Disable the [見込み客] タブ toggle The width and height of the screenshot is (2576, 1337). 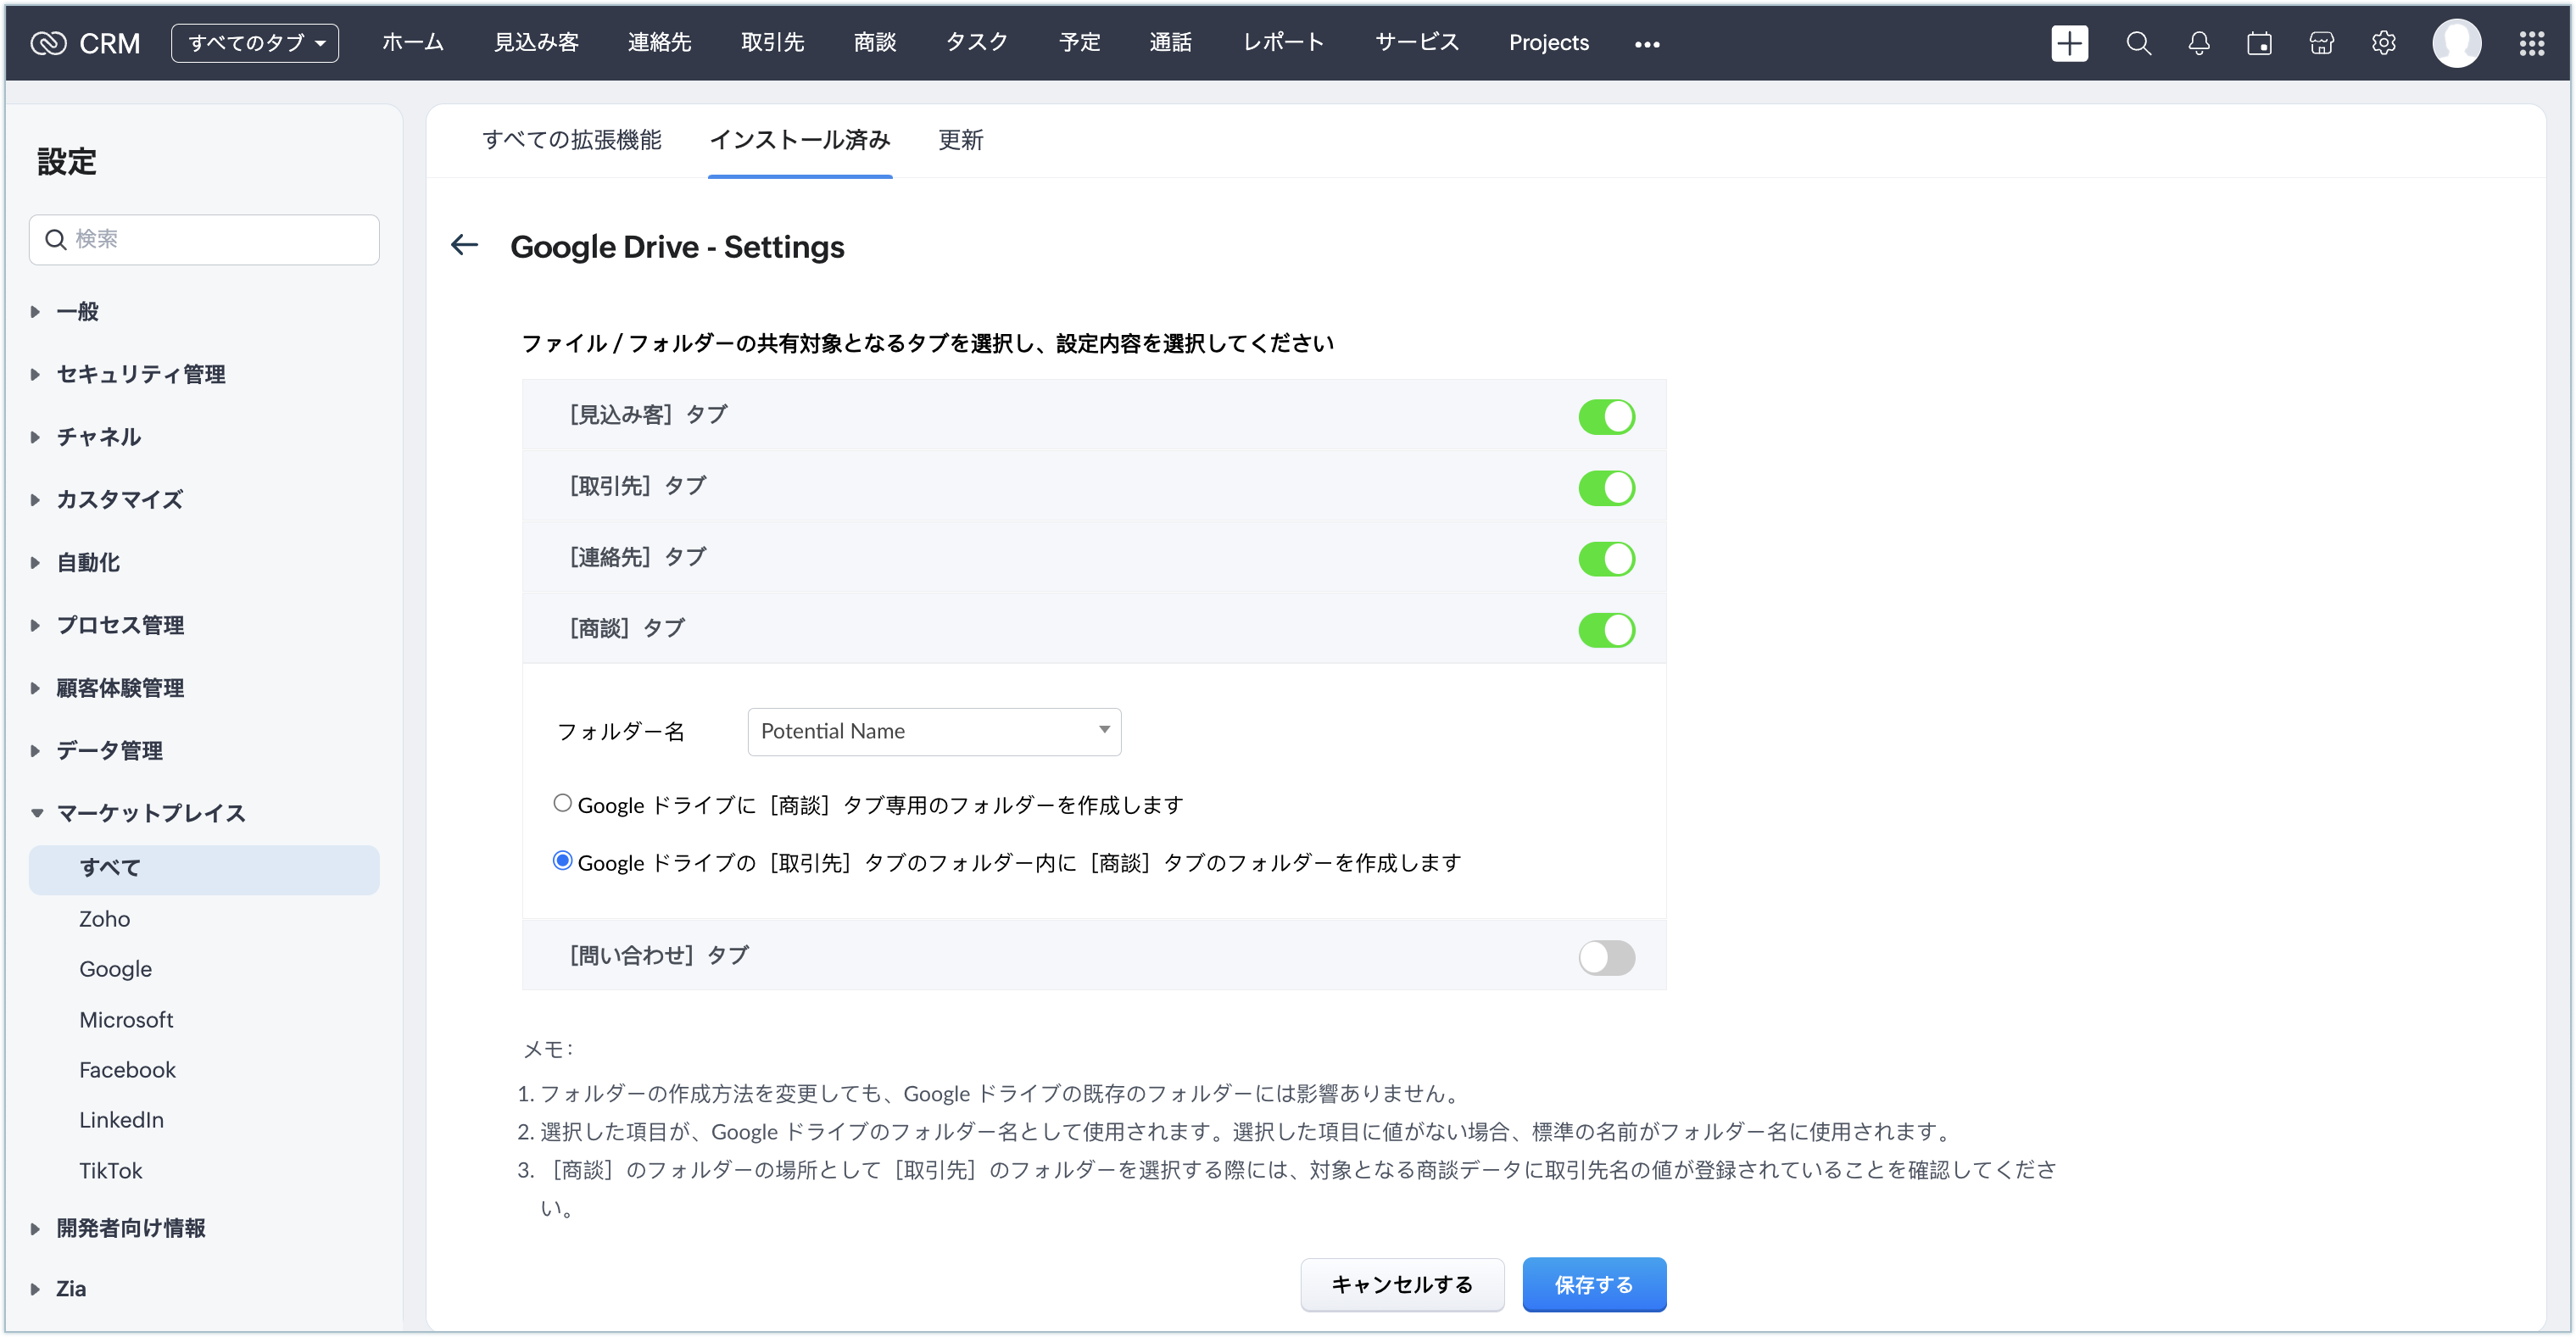coord(1606,416)
